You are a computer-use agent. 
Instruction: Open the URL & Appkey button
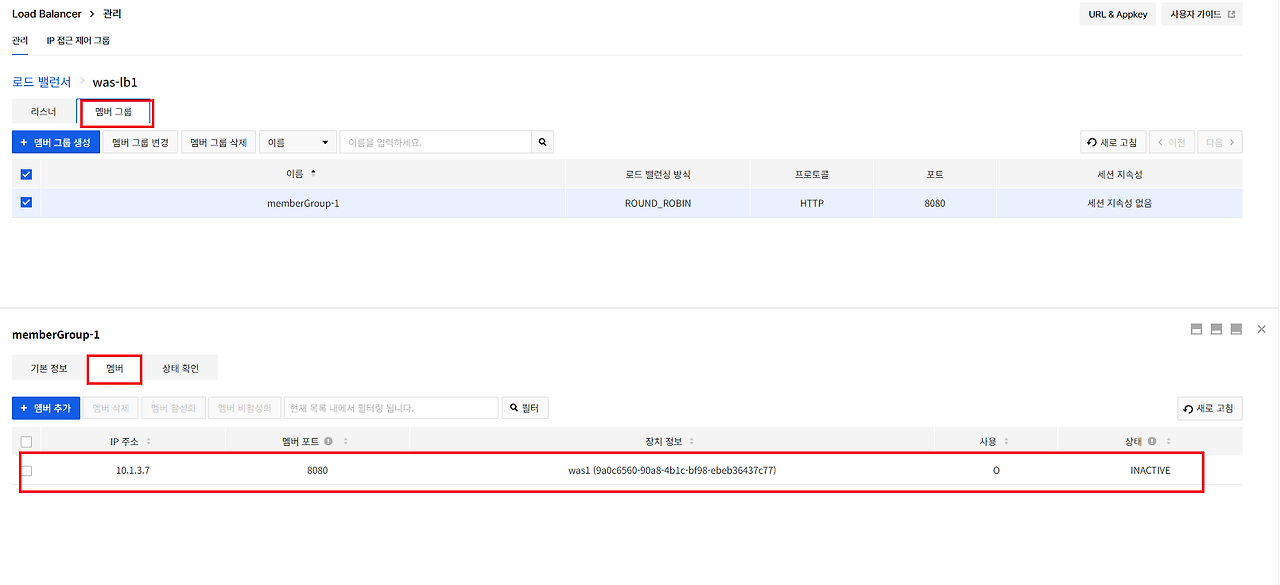click(1117, 14)
